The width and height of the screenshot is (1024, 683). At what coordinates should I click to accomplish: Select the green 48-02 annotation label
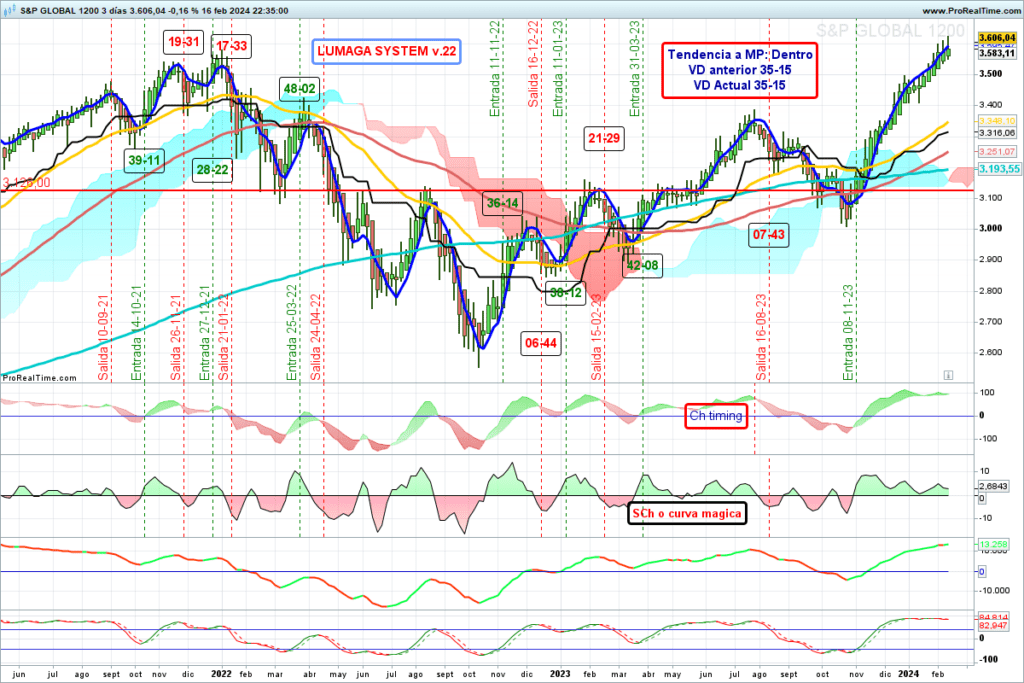point(300,89)
